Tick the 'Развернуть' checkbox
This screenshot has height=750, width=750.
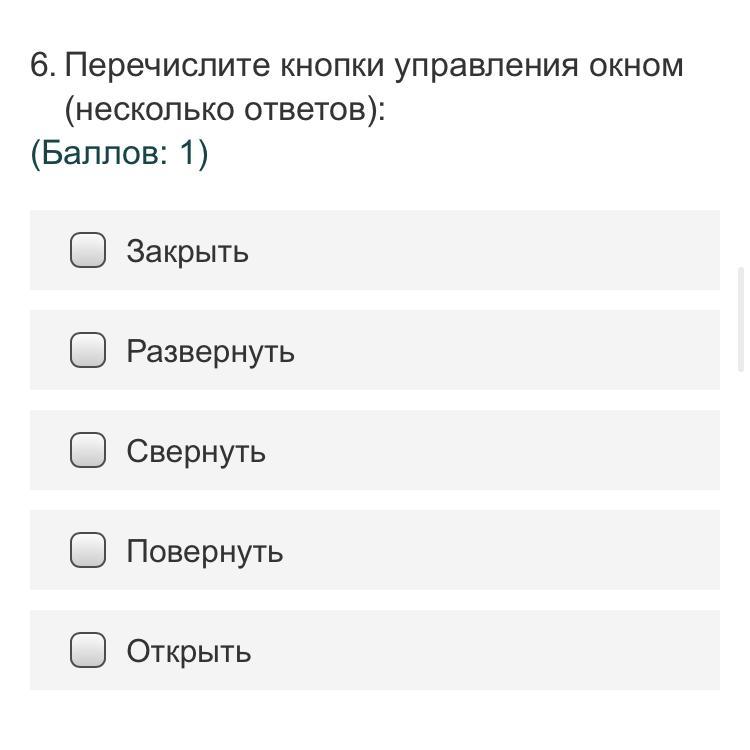[x=88, y=350]
